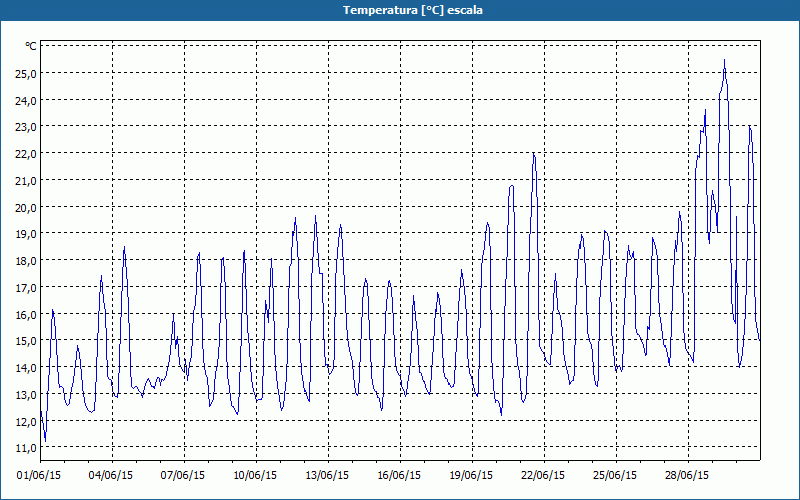The height and width of the screenshot is (500, 800).
Task: Click the °C unit label
Action: pyautogui.click(x=31, y=46)
